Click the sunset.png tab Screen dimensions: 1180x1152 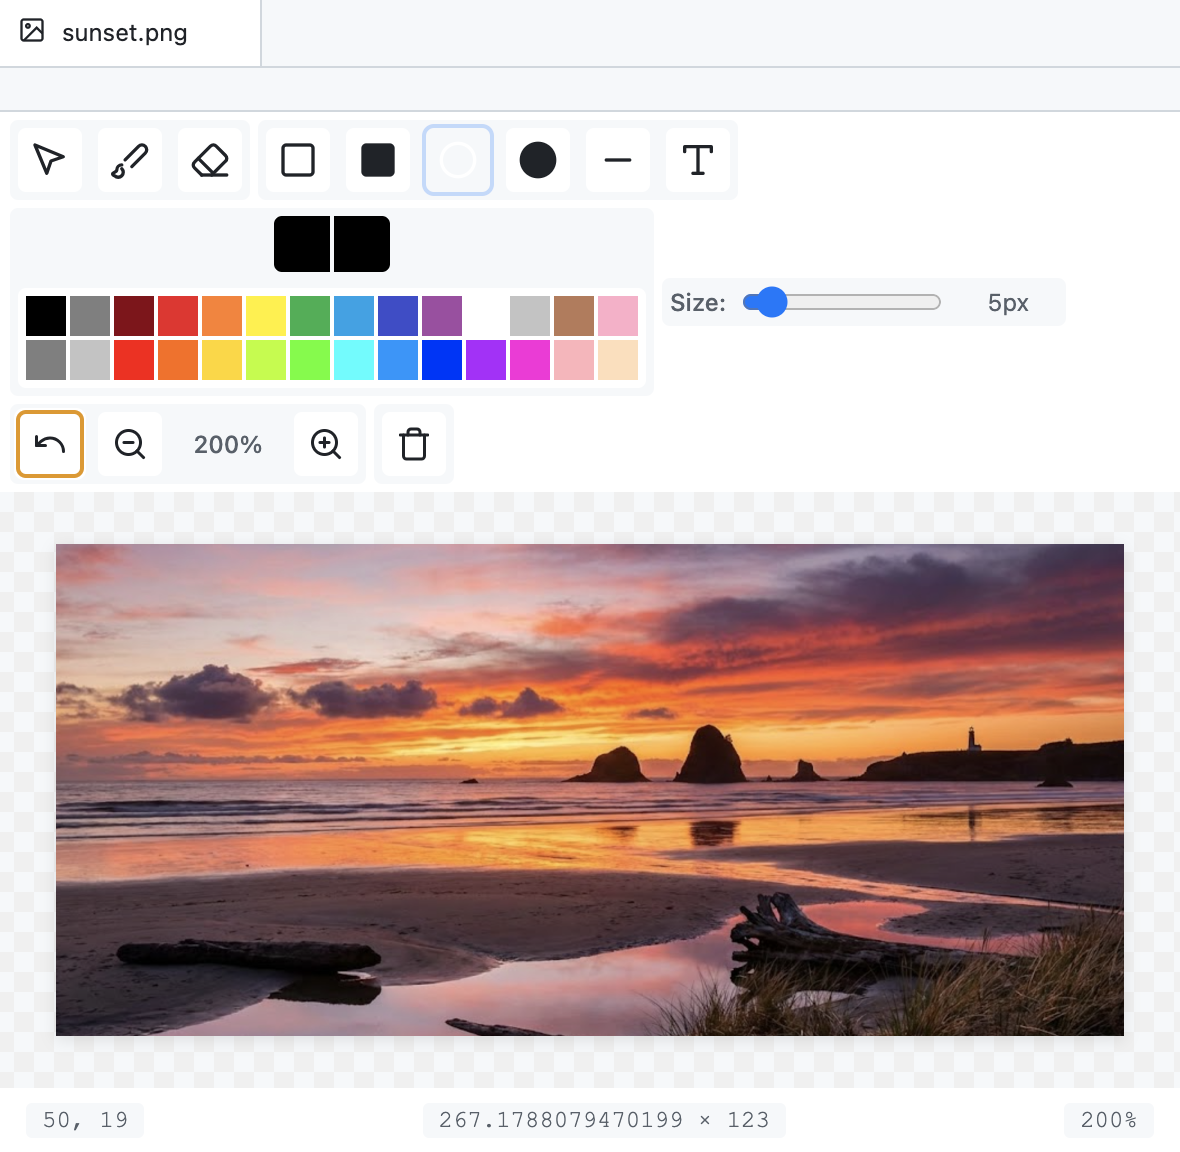click(122, 32)
